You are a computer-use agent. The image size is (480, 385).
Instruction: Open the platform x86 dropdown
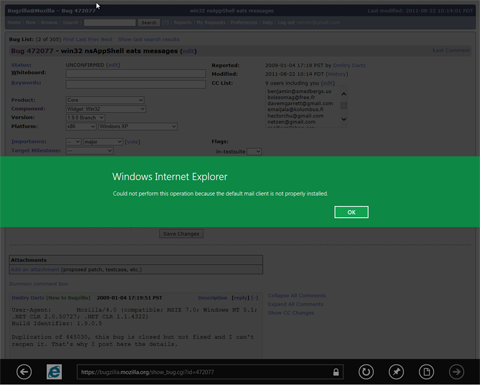point(81,126)
